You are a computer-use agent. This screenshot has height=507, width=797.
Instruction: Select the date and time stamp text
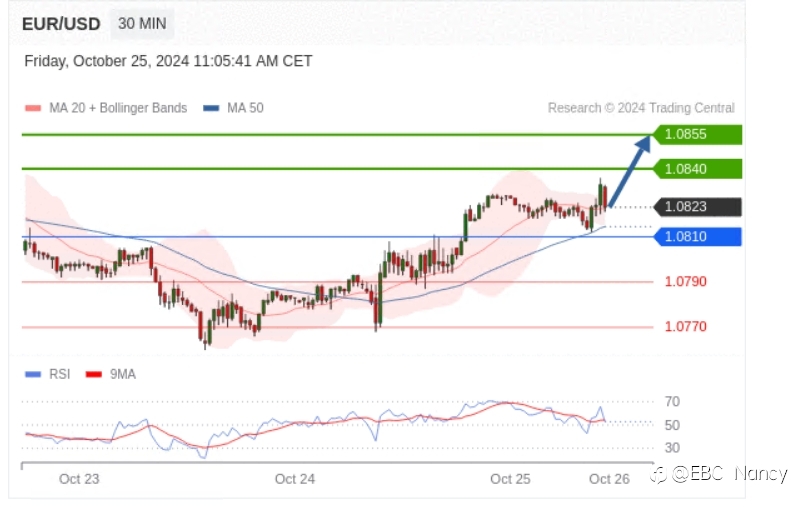pyautogui.click(x=168, y=61)
